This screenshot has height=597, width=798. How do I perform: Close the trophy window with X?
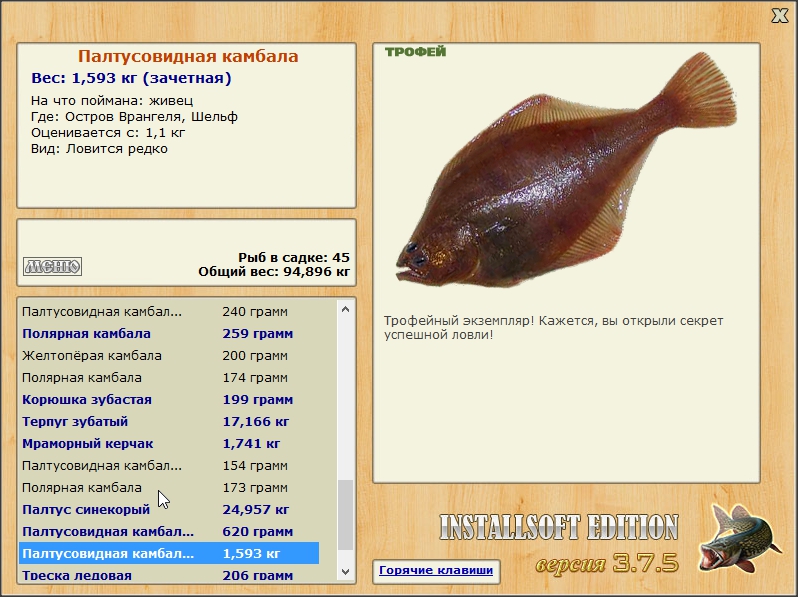coord(779,15)
